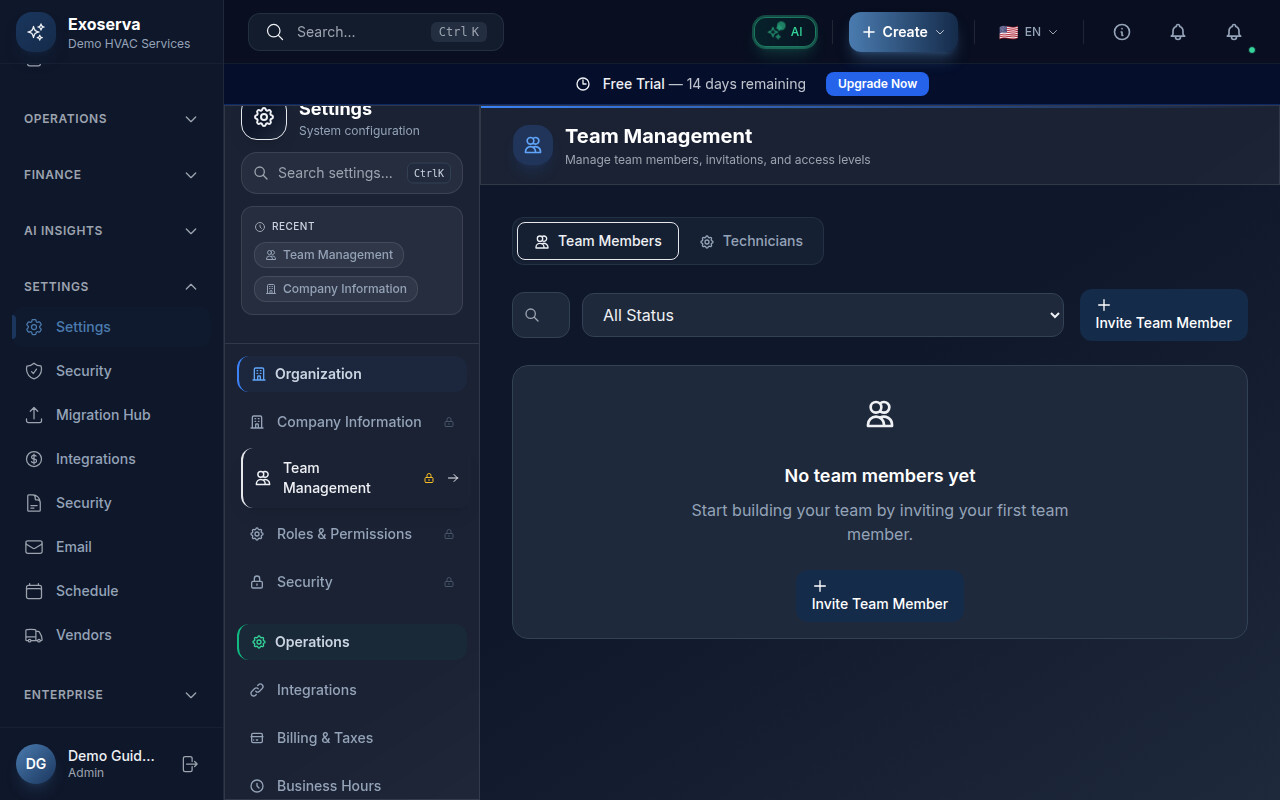Open the Integrations dollar icon item in sidebar
Image resolution: width=1280 pixels, height=800 pixels.
[x=95, y=459]
